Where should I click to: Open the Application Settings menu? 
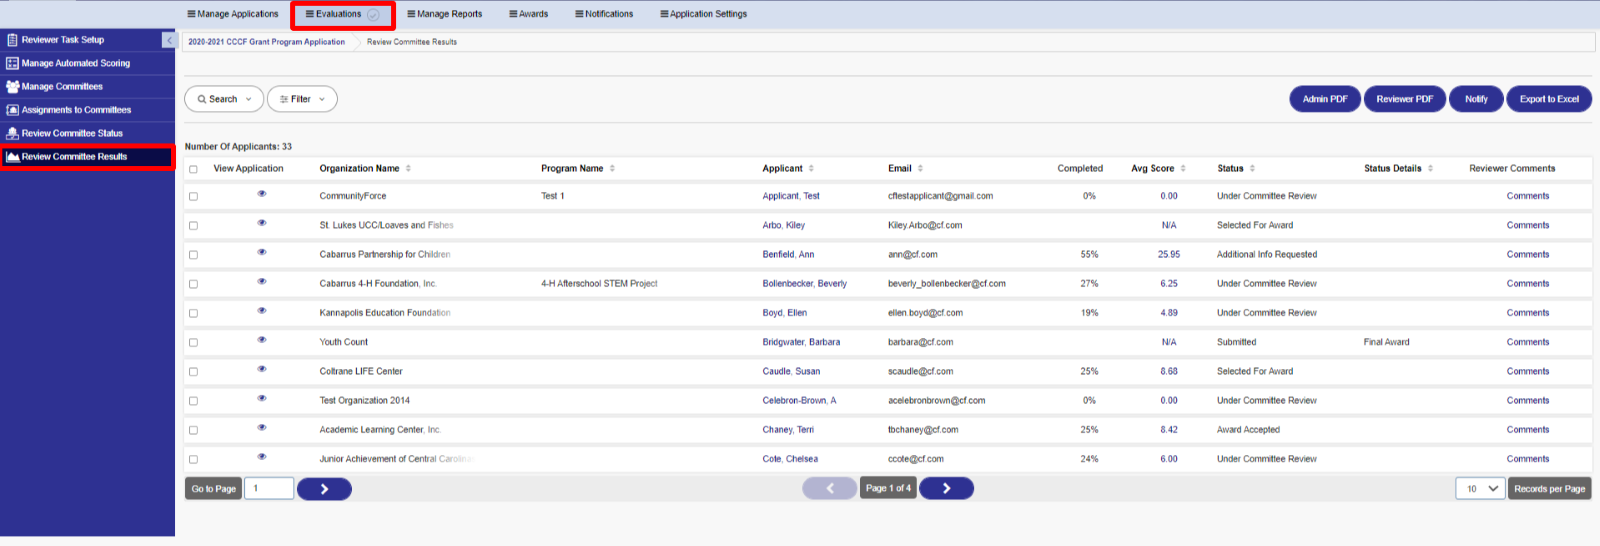[704, 14]
